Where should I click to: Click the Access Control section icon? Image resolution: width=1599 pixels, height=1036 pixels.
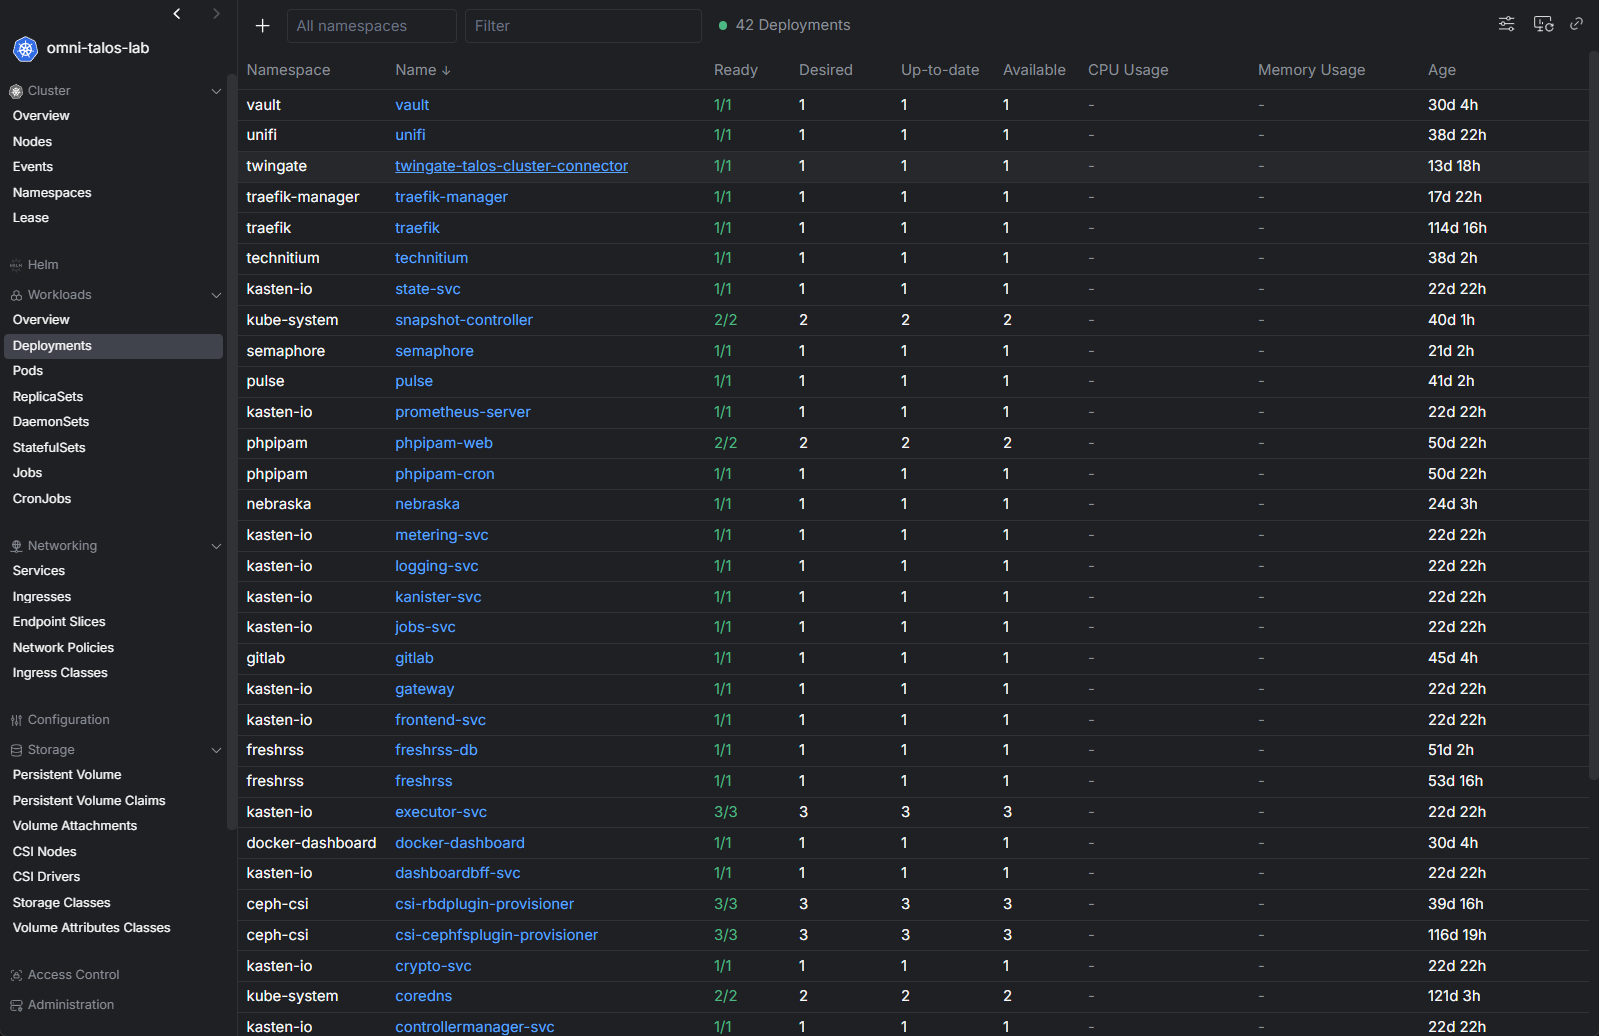click(x=16, y=975)
